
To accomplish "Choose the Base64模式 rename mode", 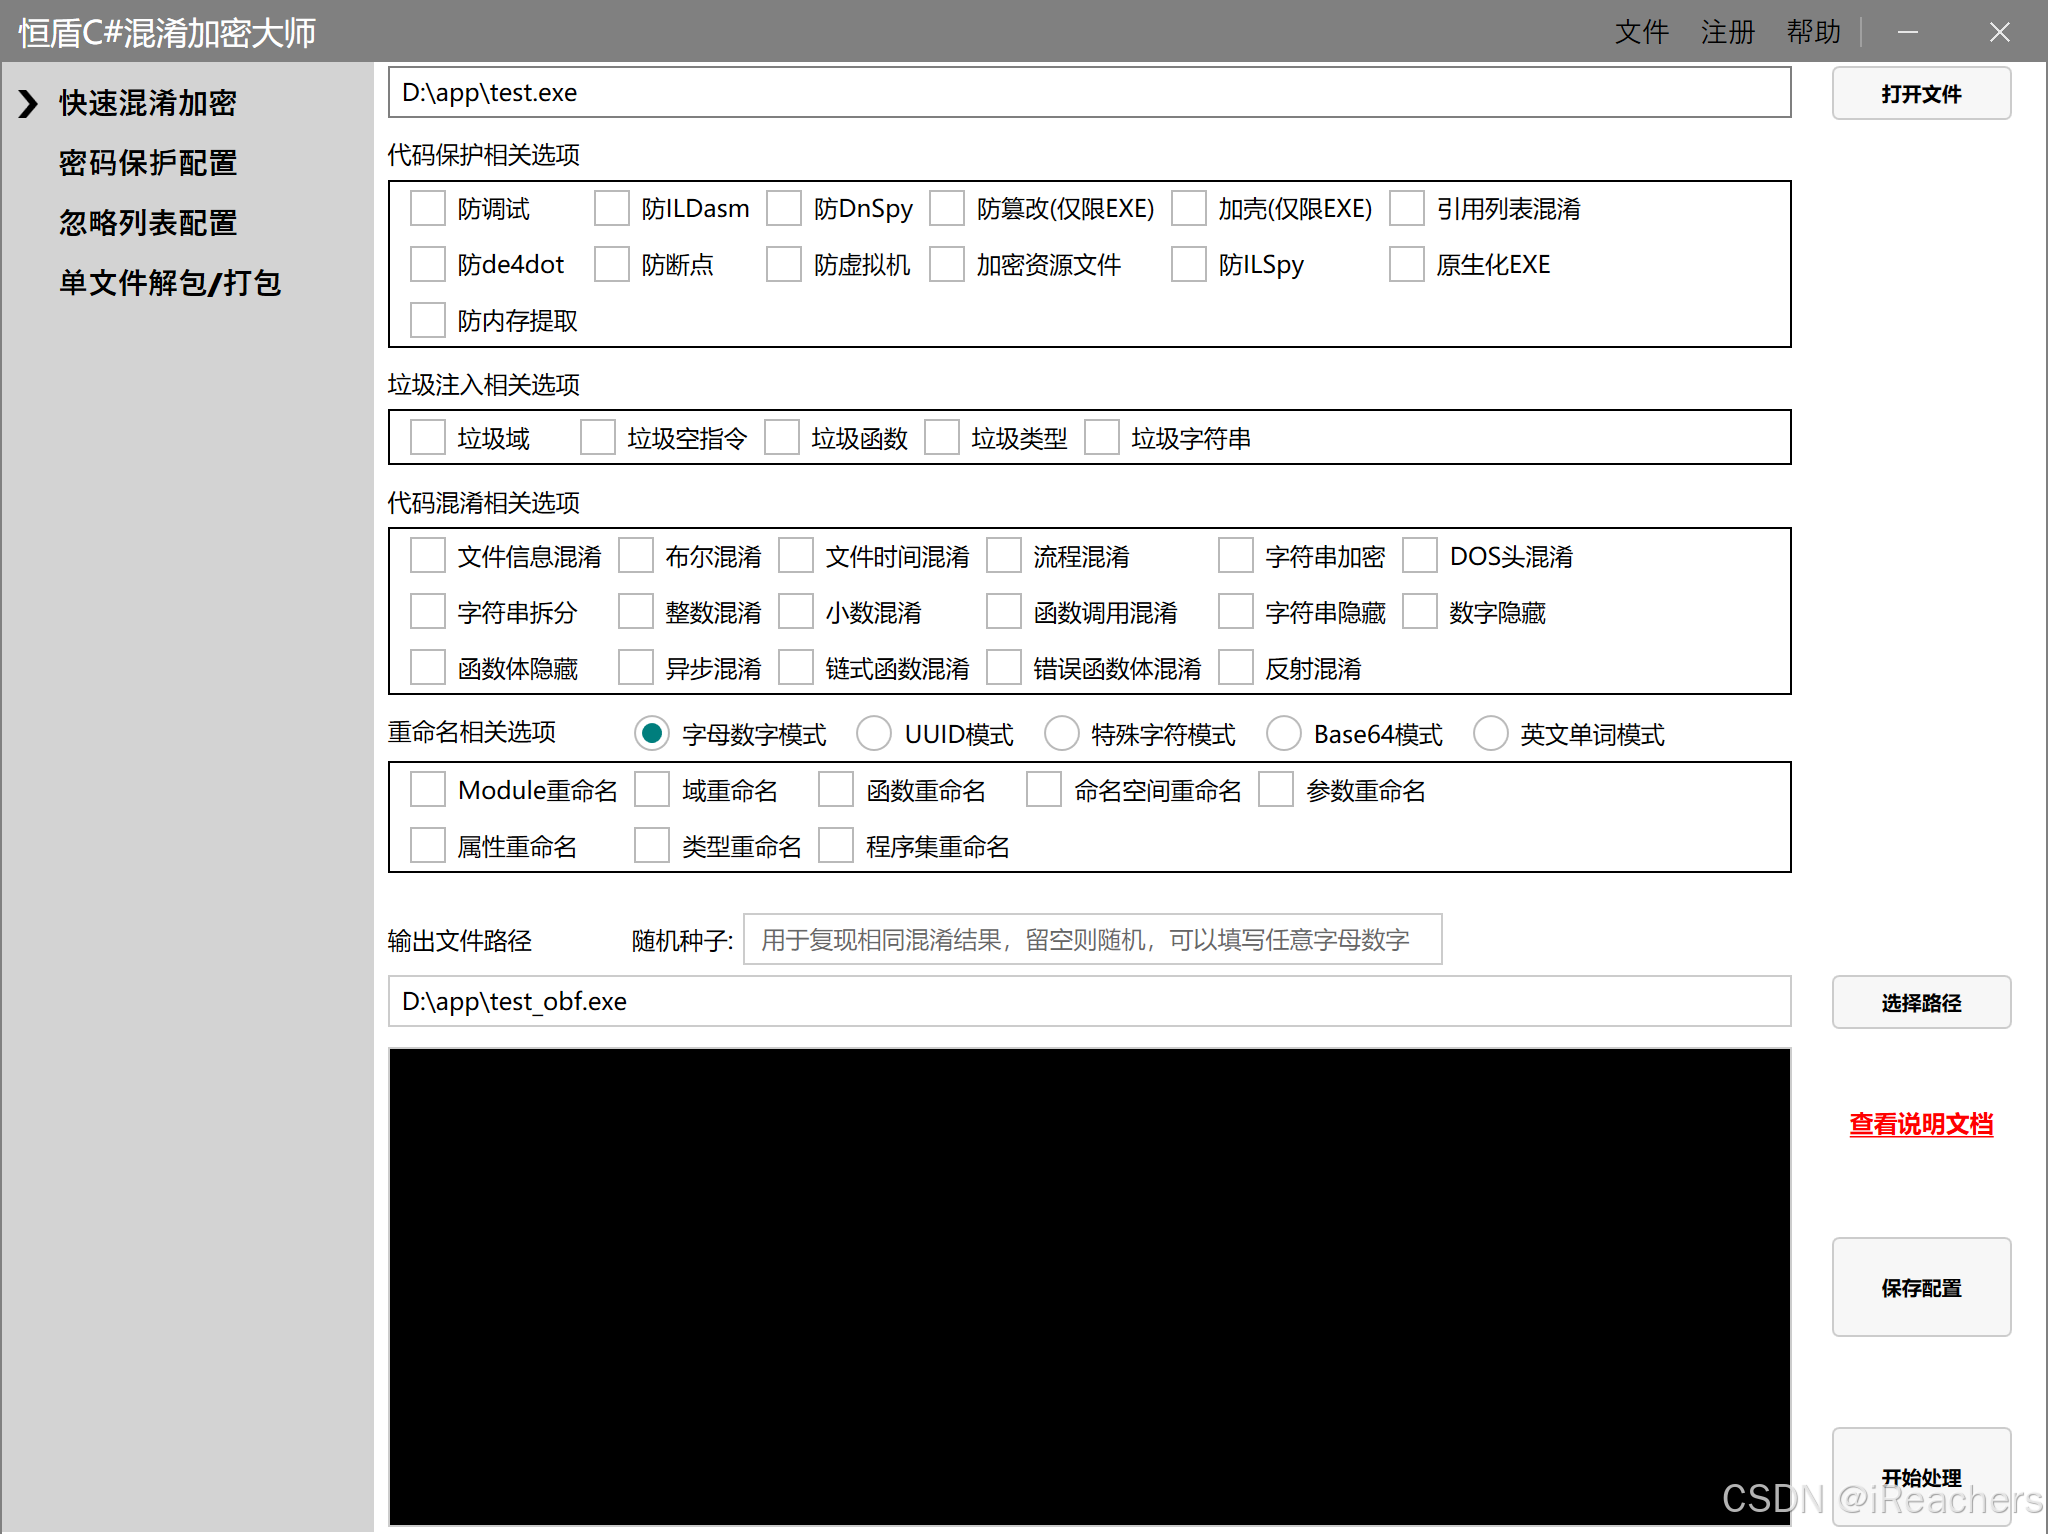I will (x=1283, y=734).
